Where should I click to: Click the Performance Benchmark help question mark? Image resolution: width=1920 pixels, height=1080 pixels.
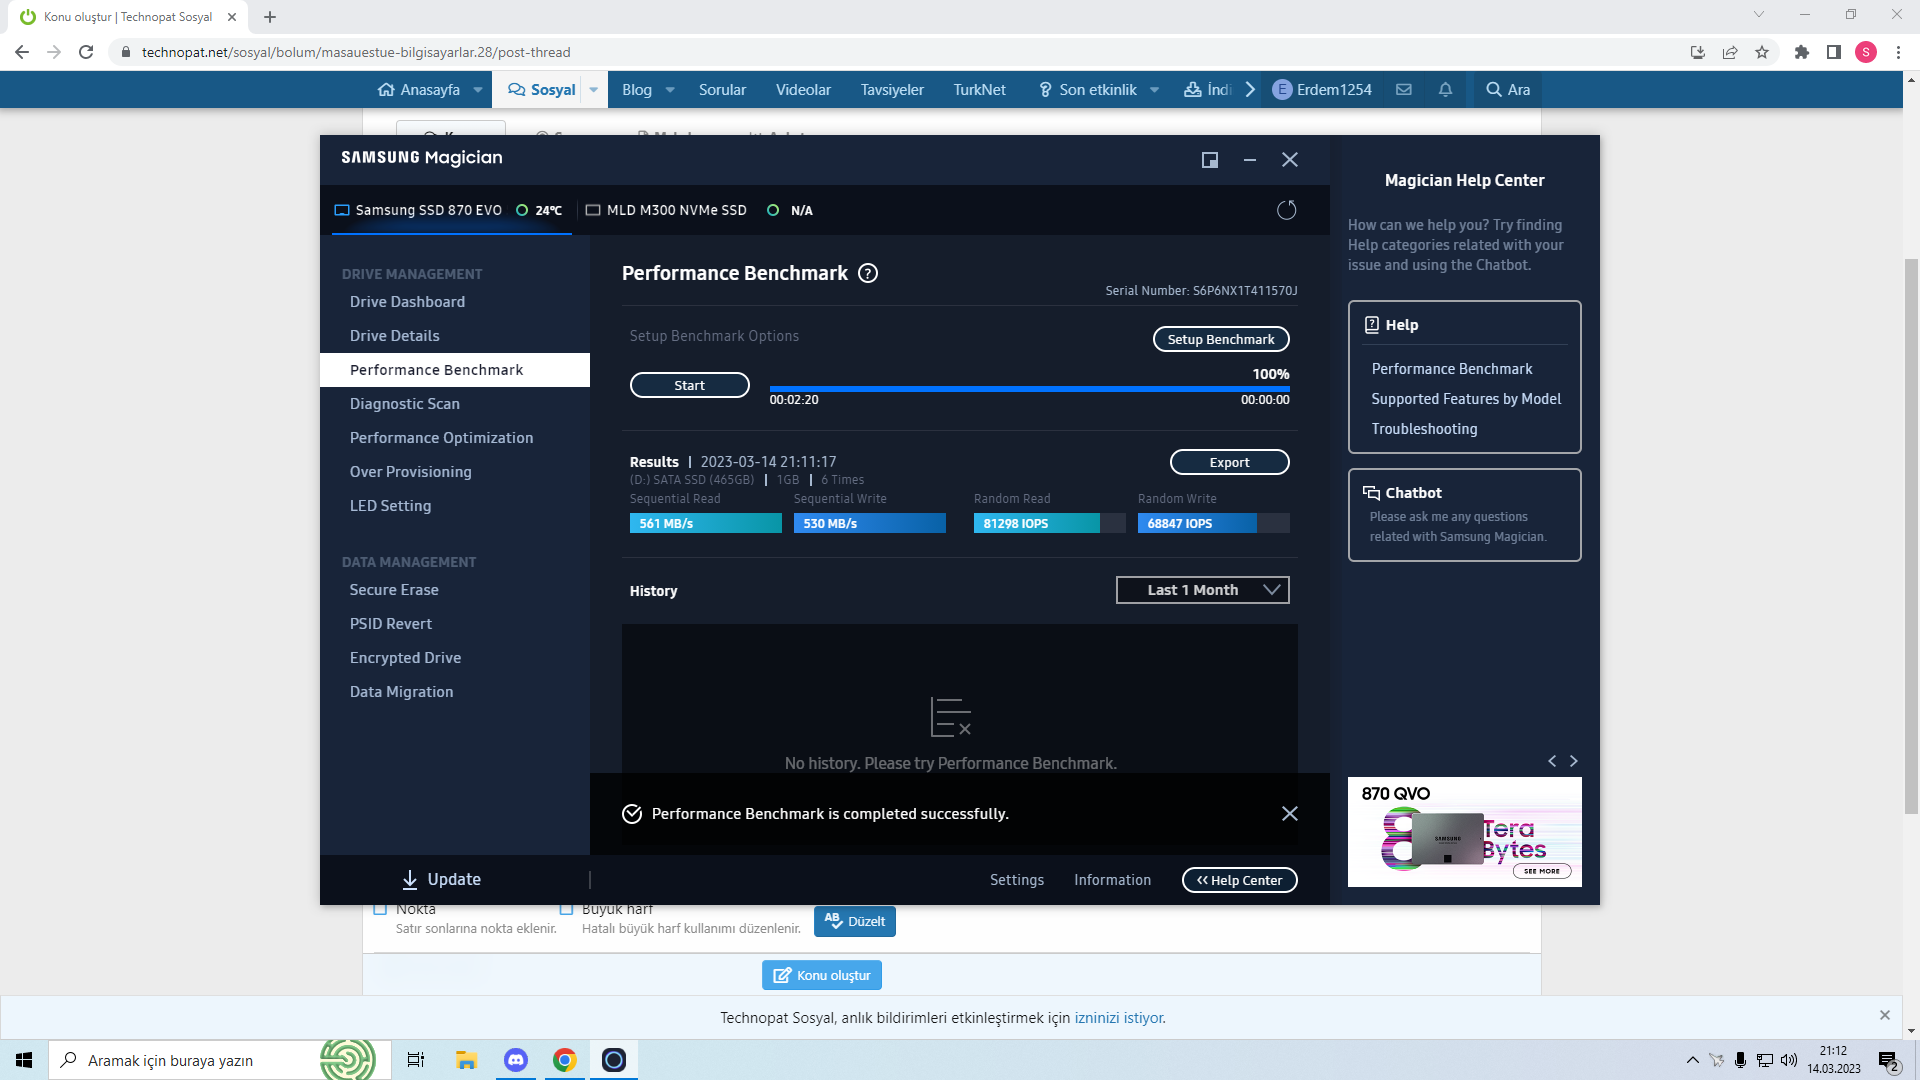[868, 273]
